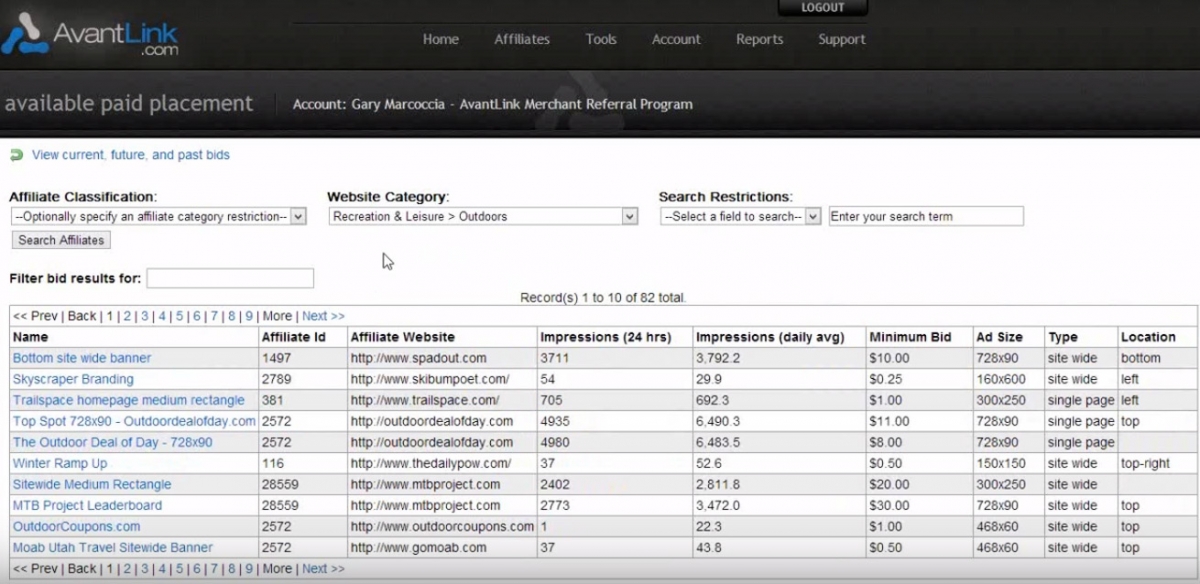Image resolution: width=1200 pixels, height=584 pixels.
Task: Click the green arrow icon beside View bids
Action: [x=16, y=155]
